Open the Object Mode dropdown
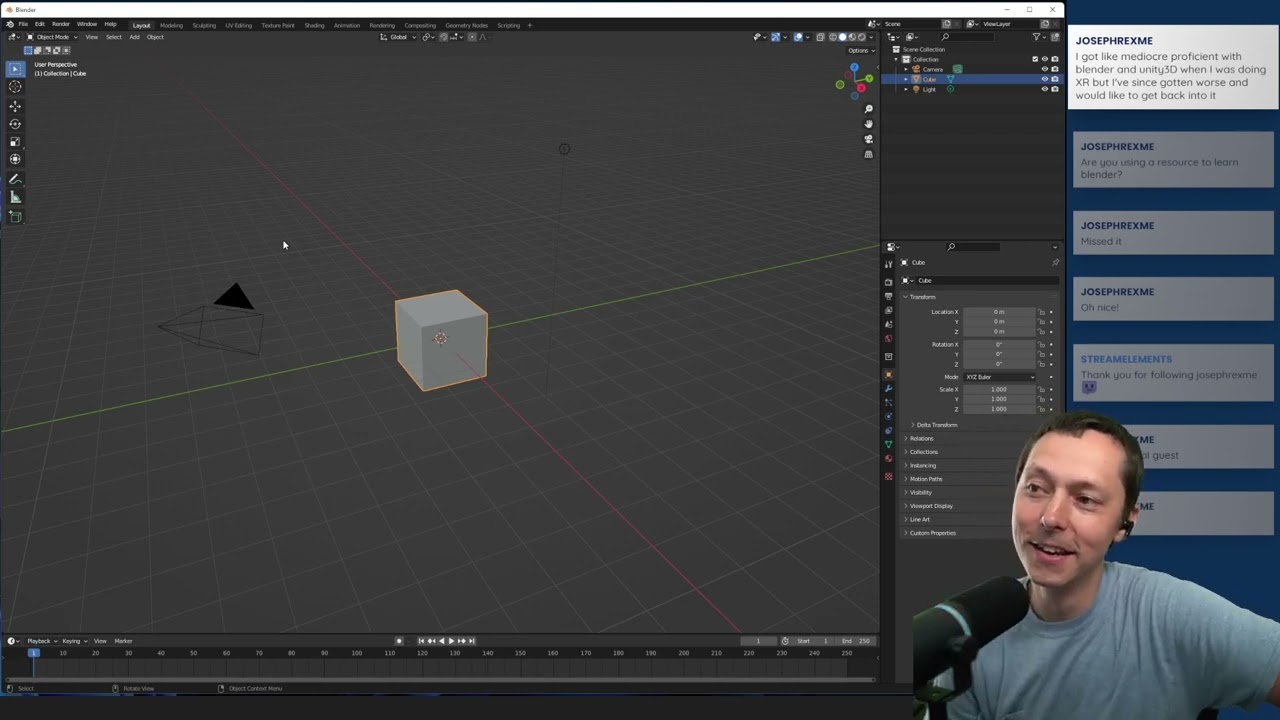The height and width of the screenshot is (720, 1280). click(x=51, y=37)
